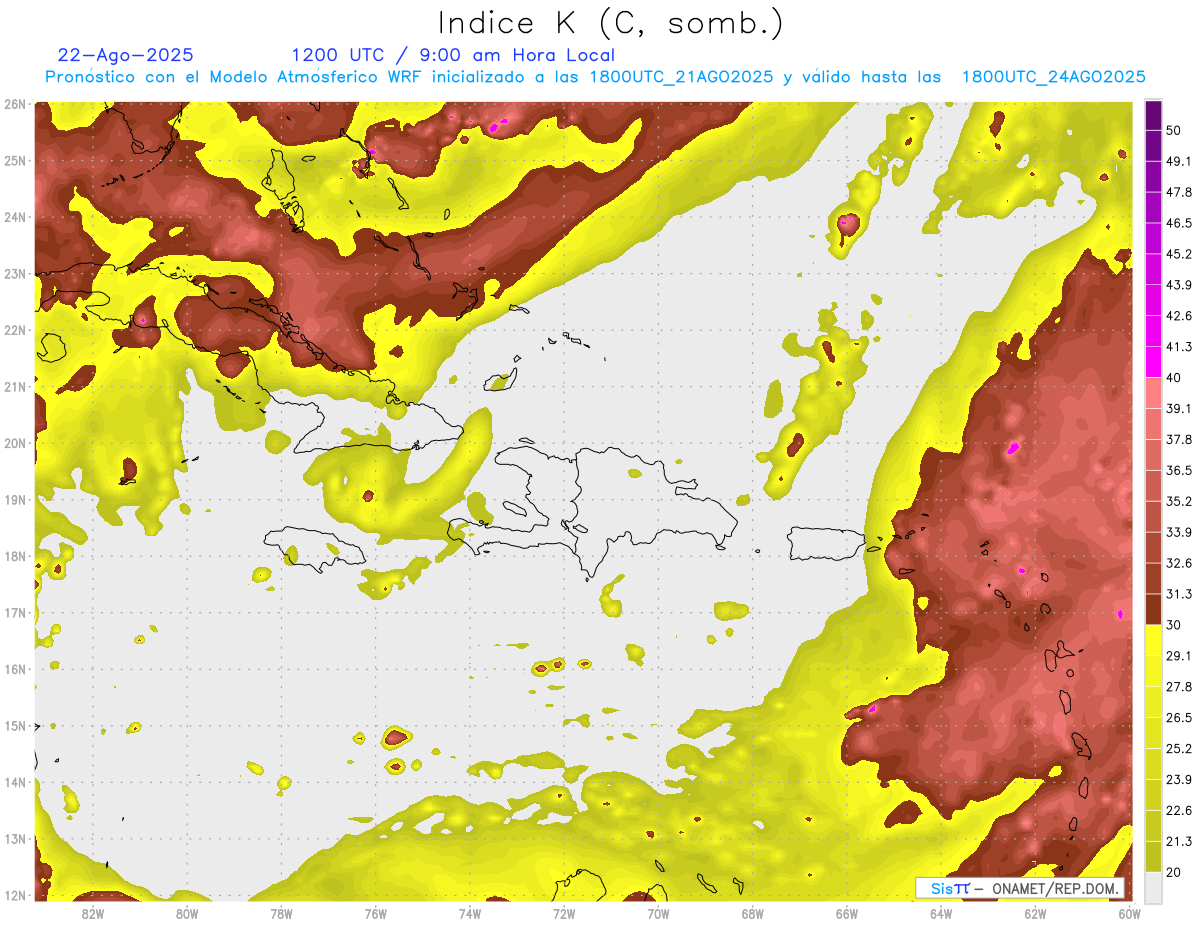Click the "Indice K (C, somb.)" title
The height and width of the screenshot is (927, 1200).
click(611, 23)
